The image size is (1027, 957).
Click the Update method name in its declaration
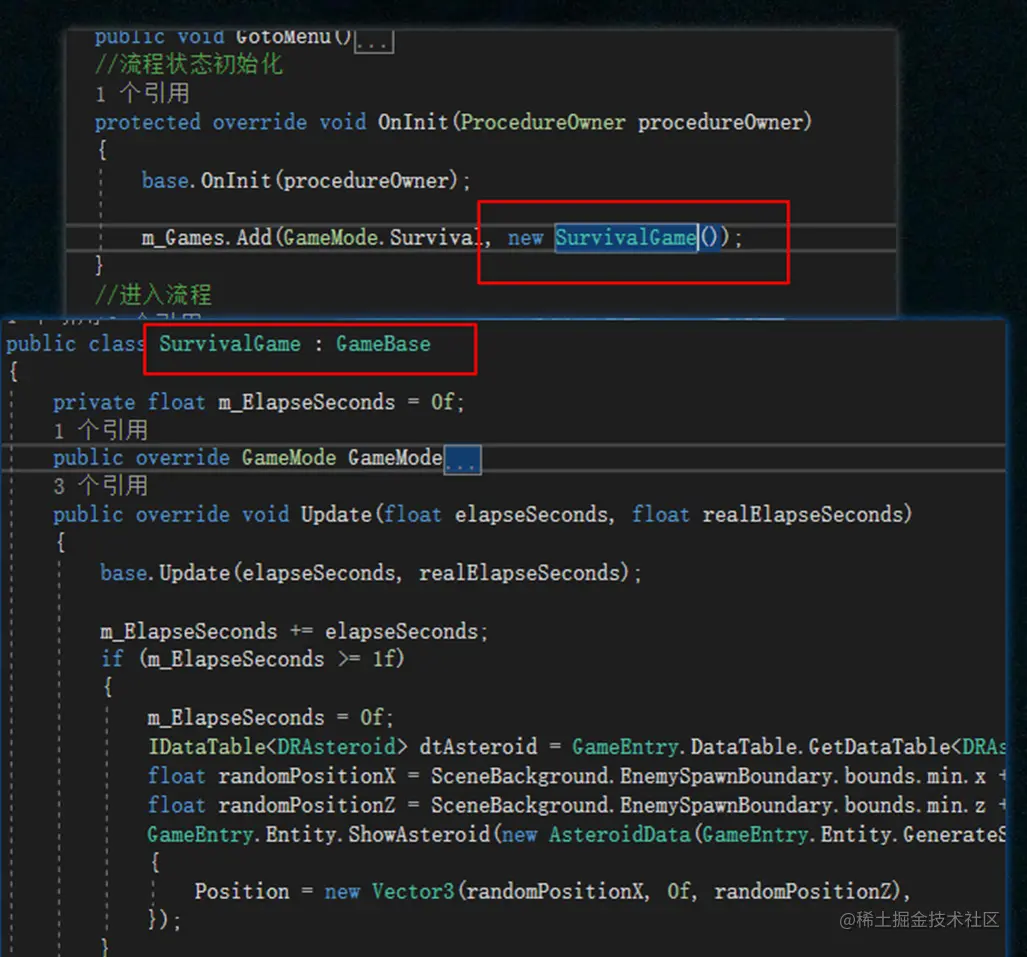click(336, 515)
